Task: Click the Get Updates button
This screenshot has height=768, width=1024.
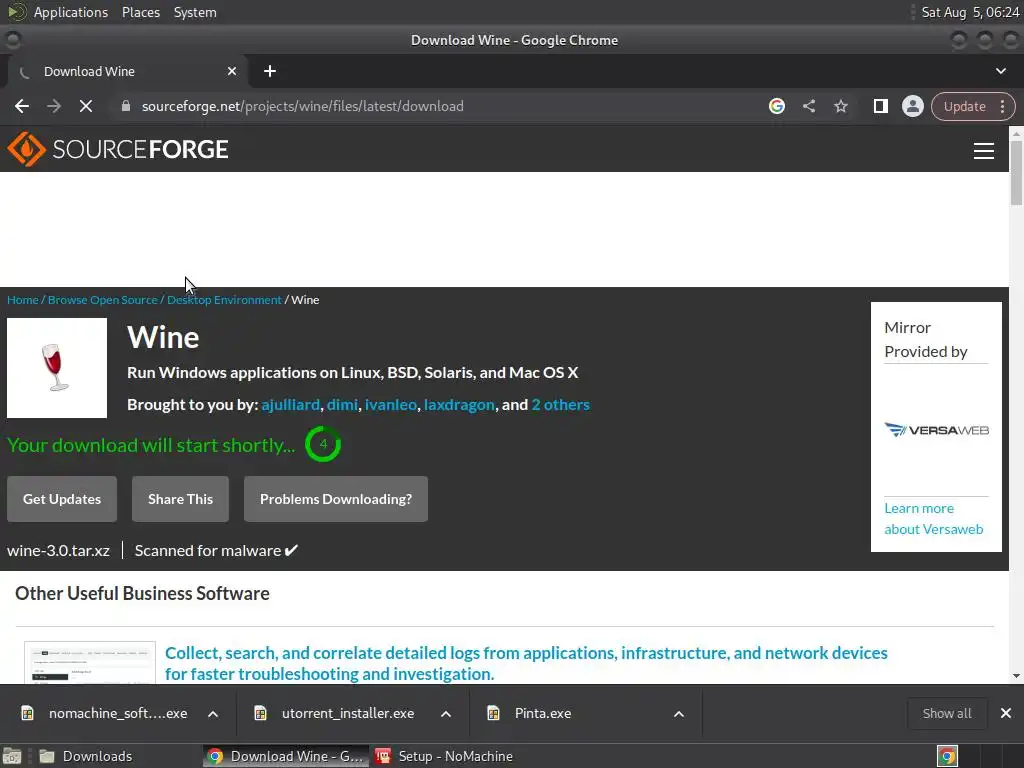Action: [62, 499]
